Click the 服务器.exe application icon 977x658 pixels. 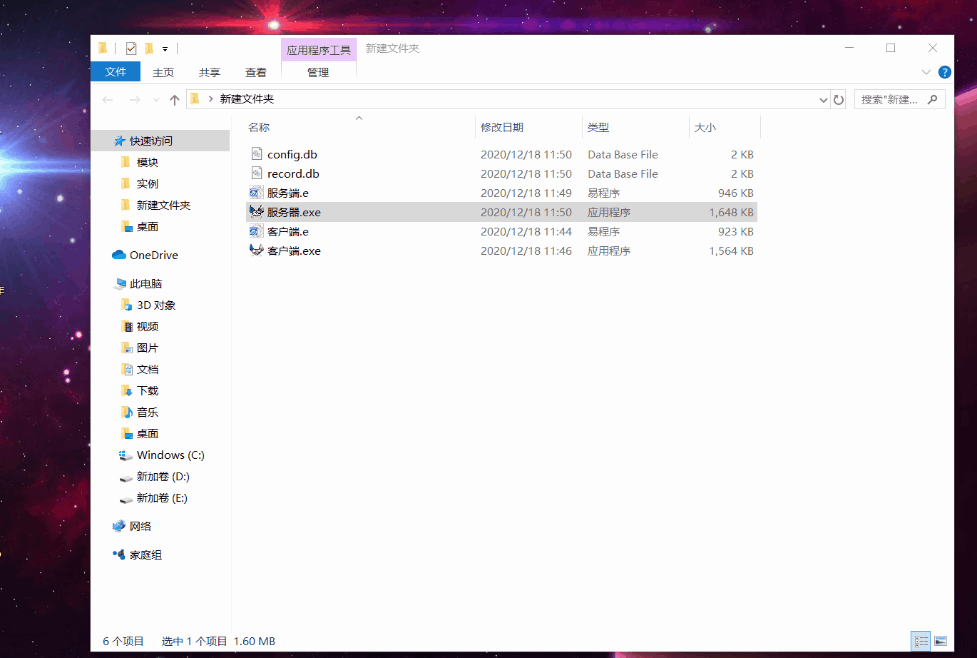[256, 212]
